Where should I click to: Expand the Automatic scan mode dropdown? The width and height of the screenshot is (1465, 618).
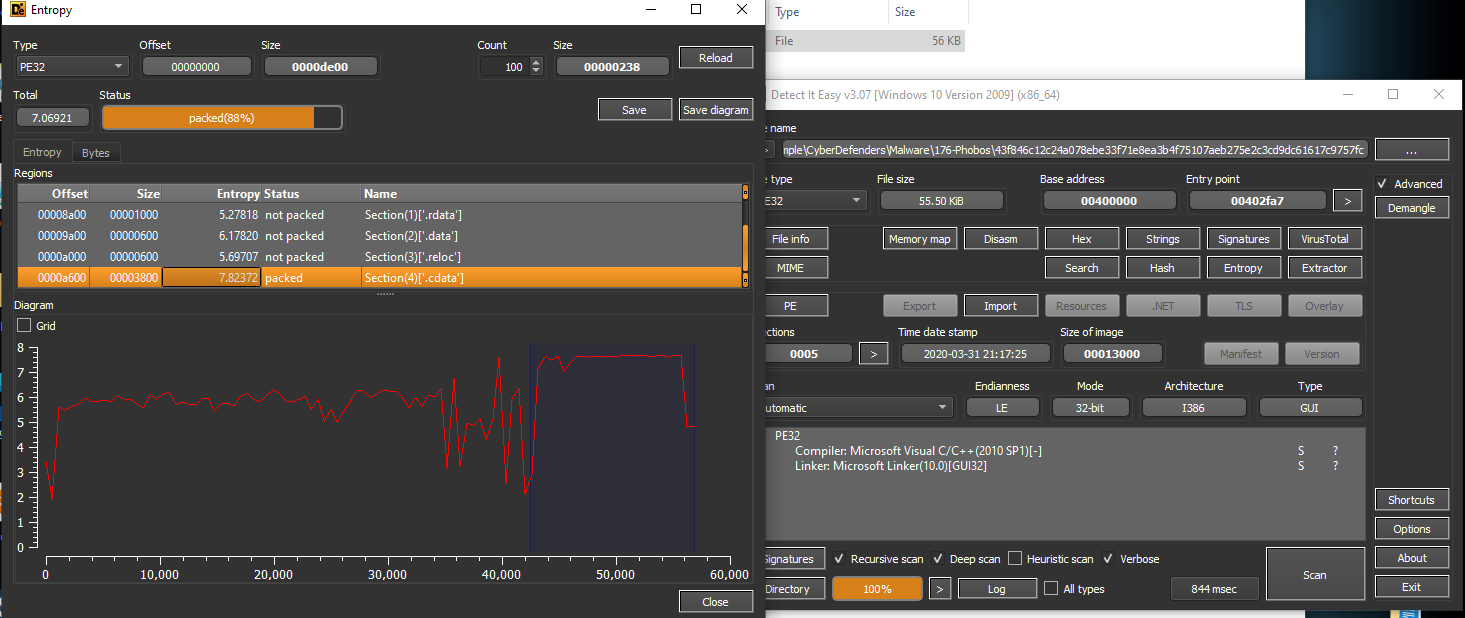[855, 408]
